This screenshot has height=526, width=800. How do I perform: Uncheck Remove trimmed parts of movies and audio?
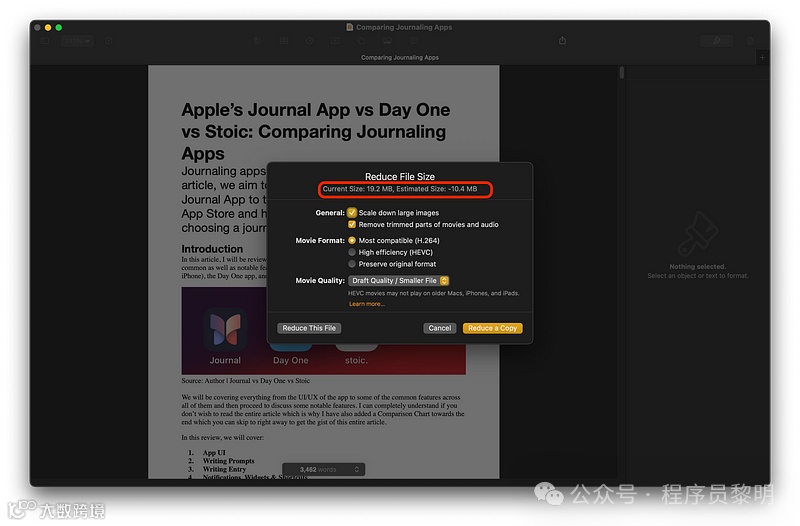[352, 224]
